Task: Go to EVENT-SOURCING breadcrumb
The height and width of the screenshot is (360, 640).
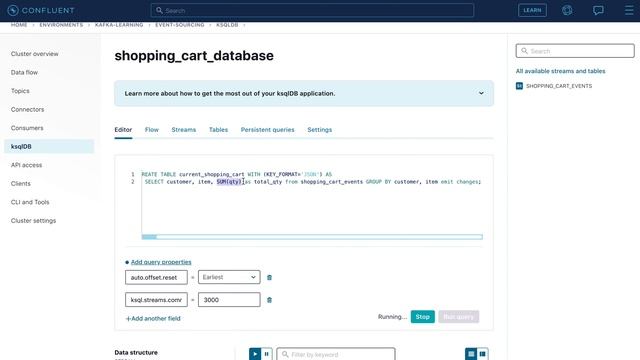Action: coord(180,25)
